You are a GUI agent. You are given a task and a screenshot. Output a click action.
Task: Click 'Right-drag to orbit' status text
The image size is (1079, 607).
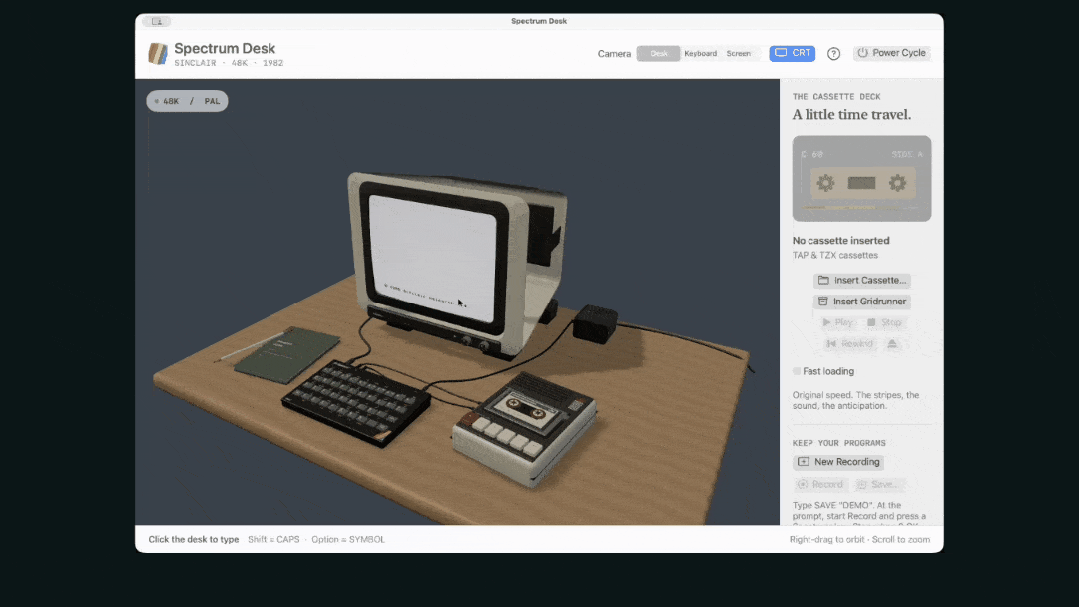(828, 540)
